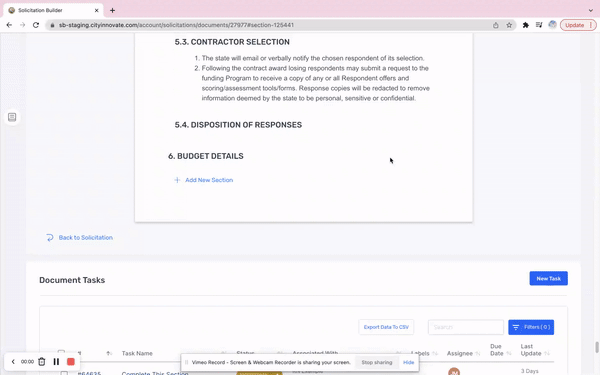Image resolution: width=600 pixels, height=375 pixels.
Task: Follow the Back to Solicitation link
Action: point(86,238)
